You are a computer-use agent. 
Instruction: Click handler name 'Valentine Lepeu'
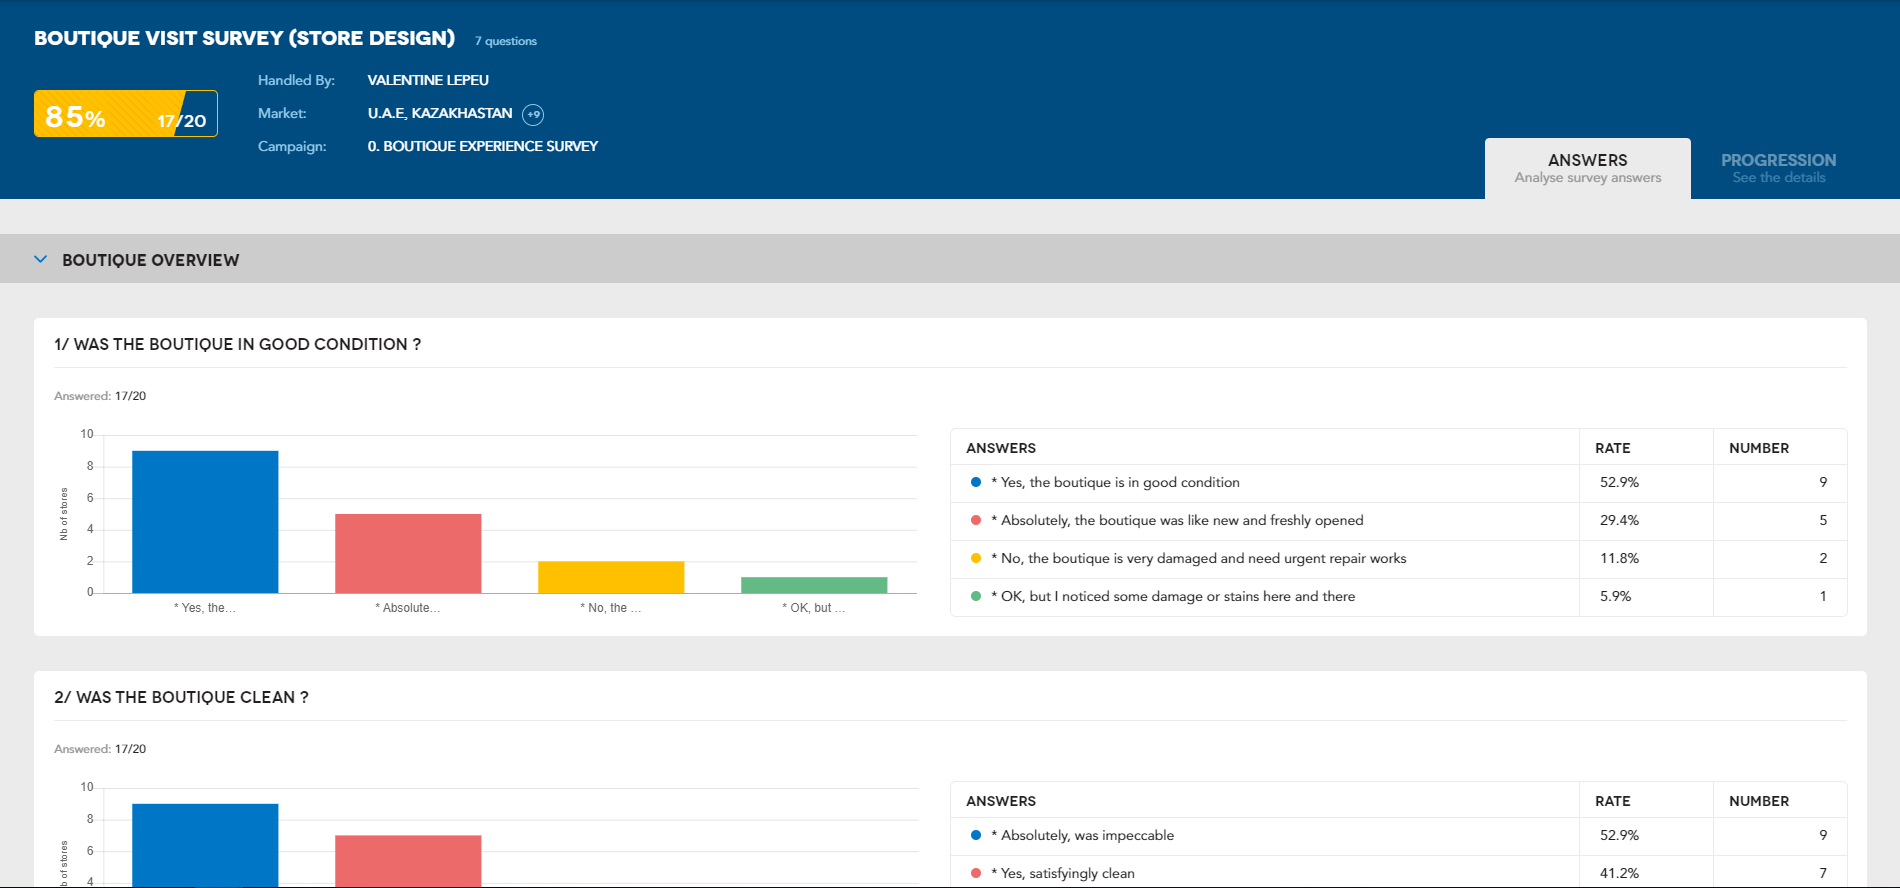pos(428,80)
